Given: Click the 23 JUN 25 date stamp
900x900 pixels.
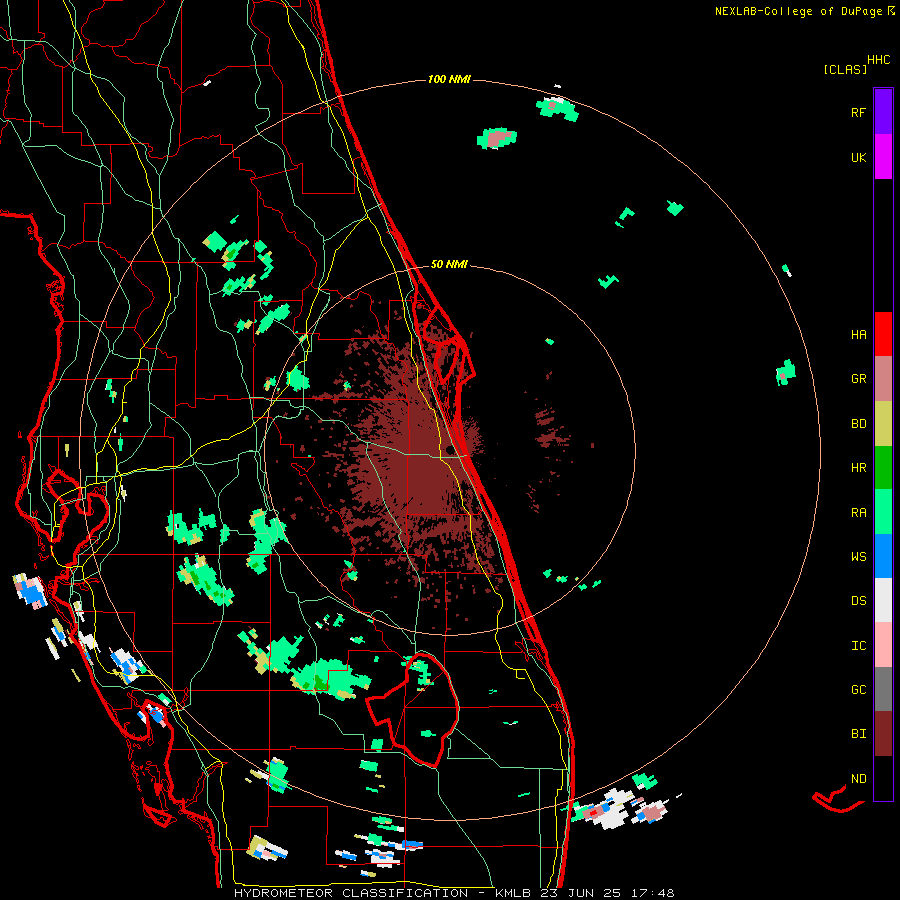Looking at the screenshot, I should tap(580, 893).
